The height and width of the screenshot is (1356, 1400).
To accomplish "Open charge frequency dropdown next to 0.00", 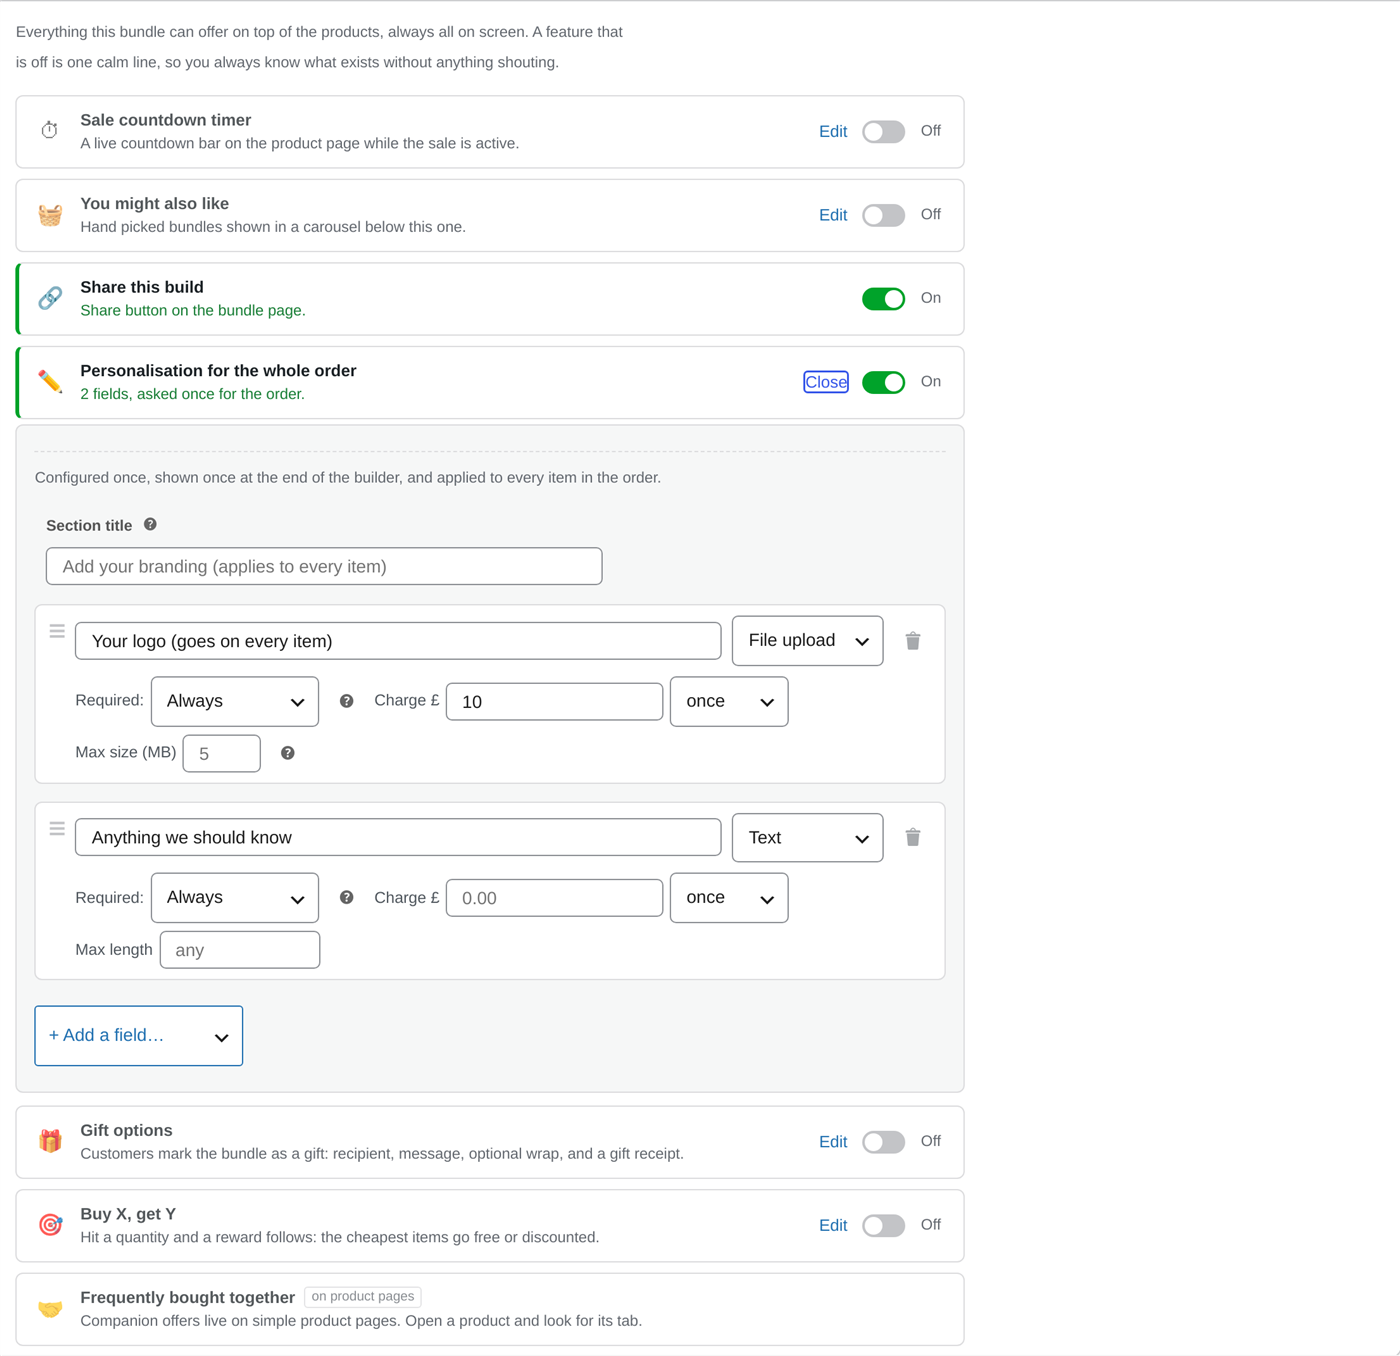I will click(729, 898).
